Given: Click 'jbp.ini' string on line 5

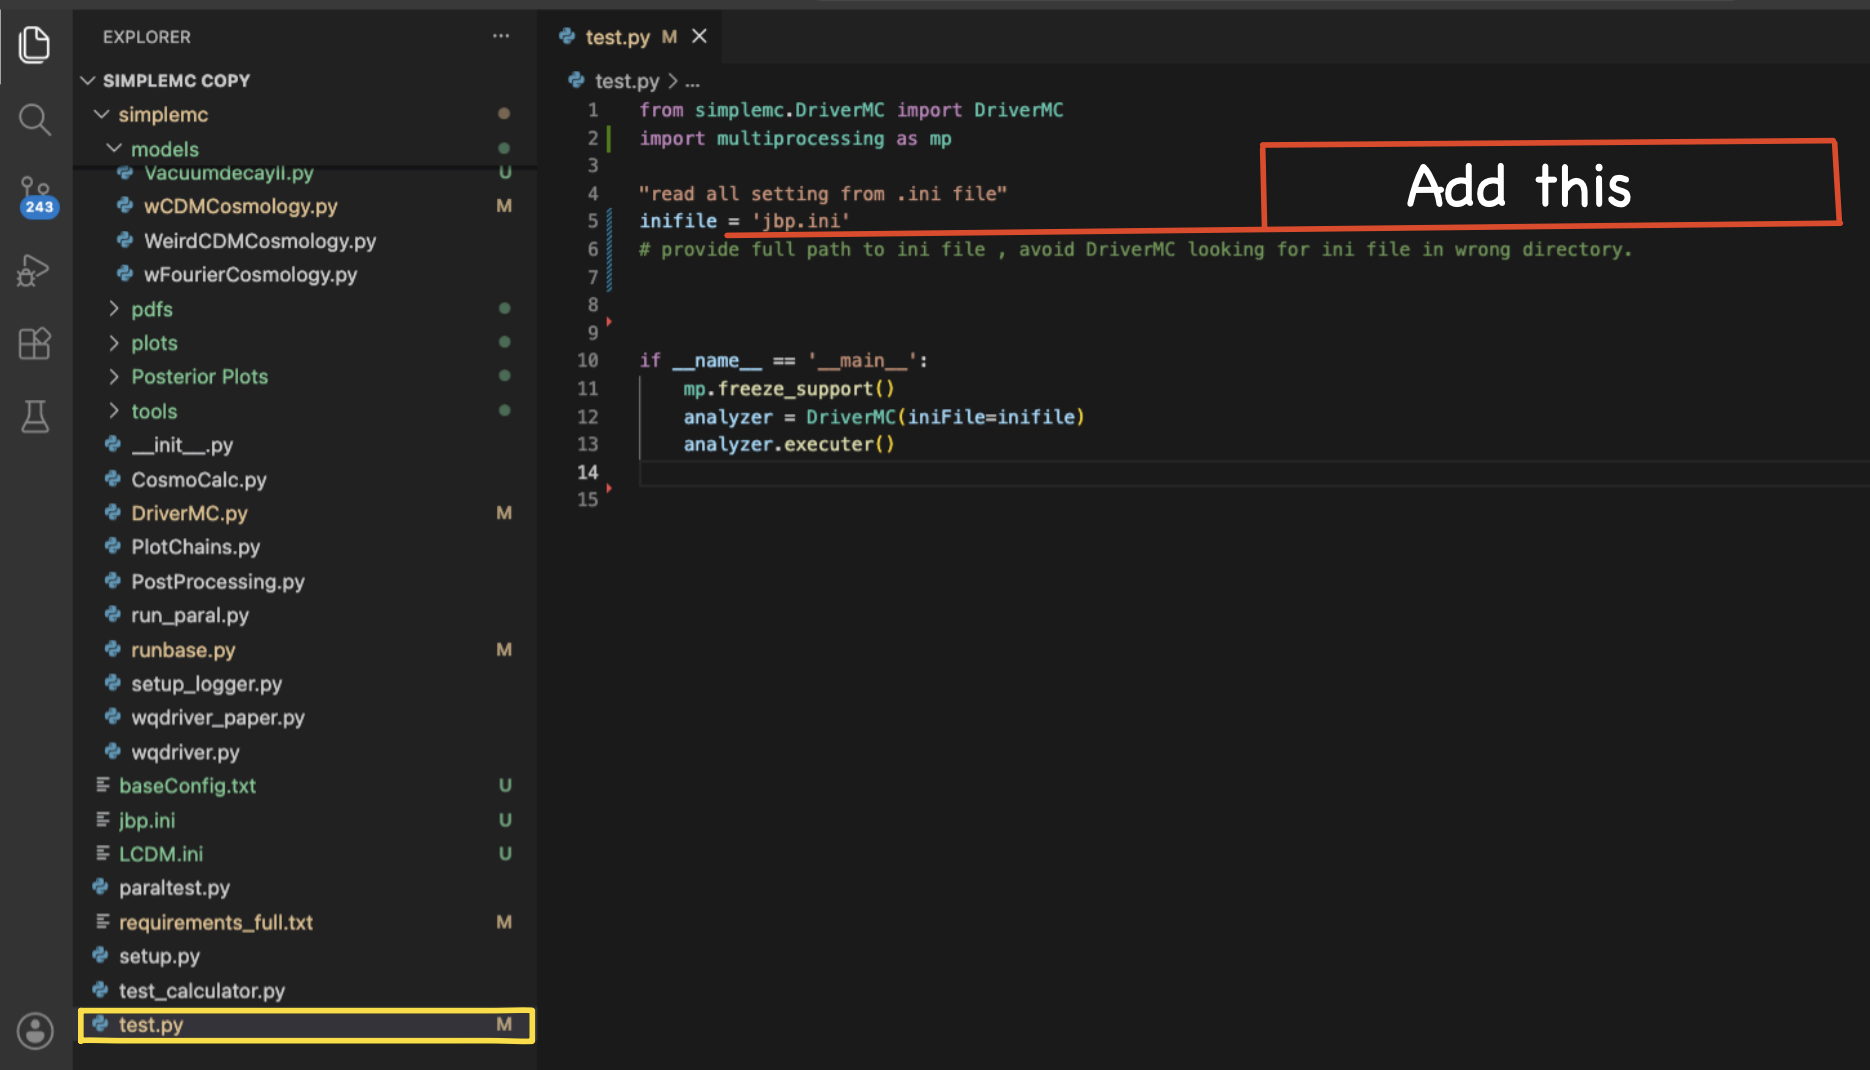Looking at the screenshot, I should point(801,221).
